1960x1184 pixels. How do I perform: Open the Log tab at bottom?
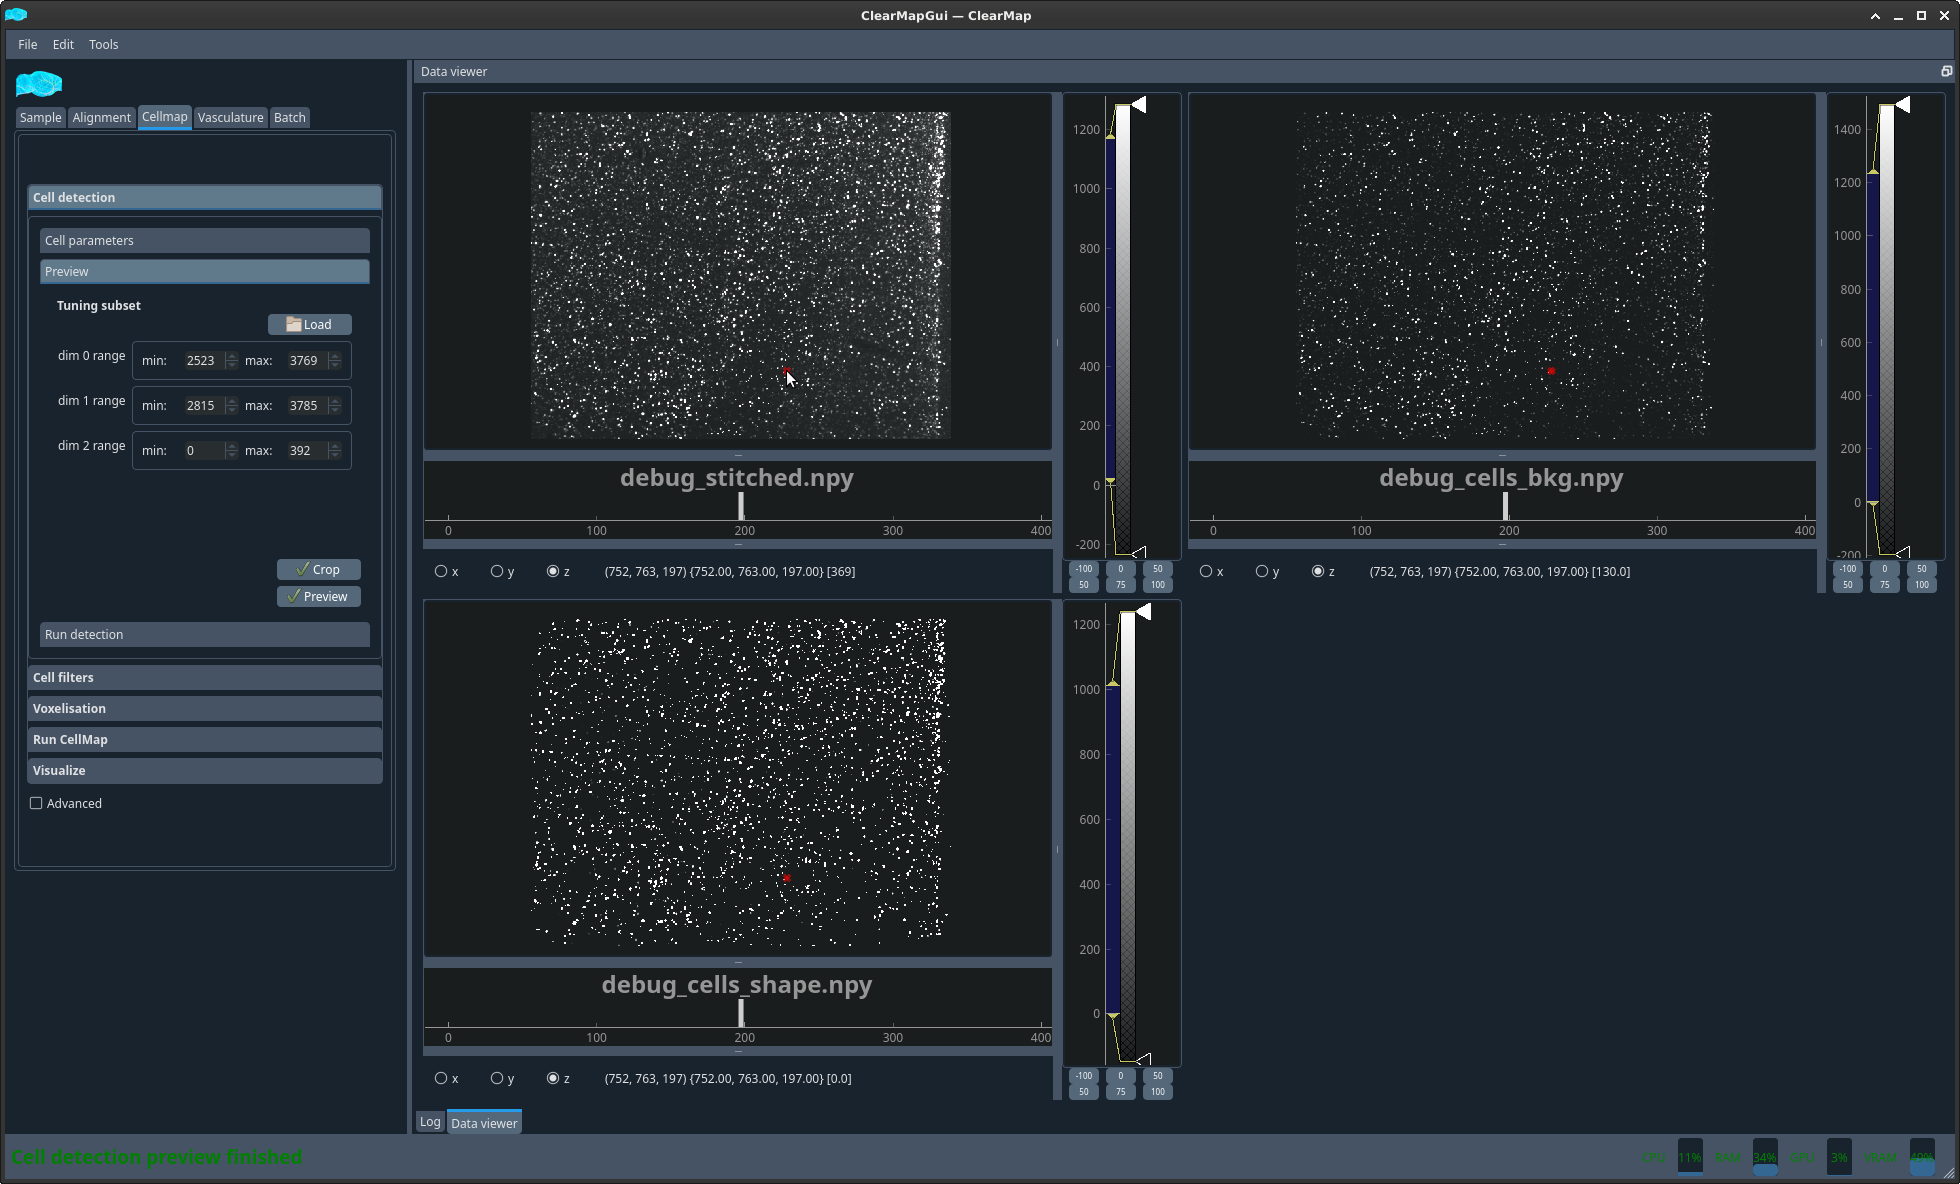click(x=430, y=1122)
